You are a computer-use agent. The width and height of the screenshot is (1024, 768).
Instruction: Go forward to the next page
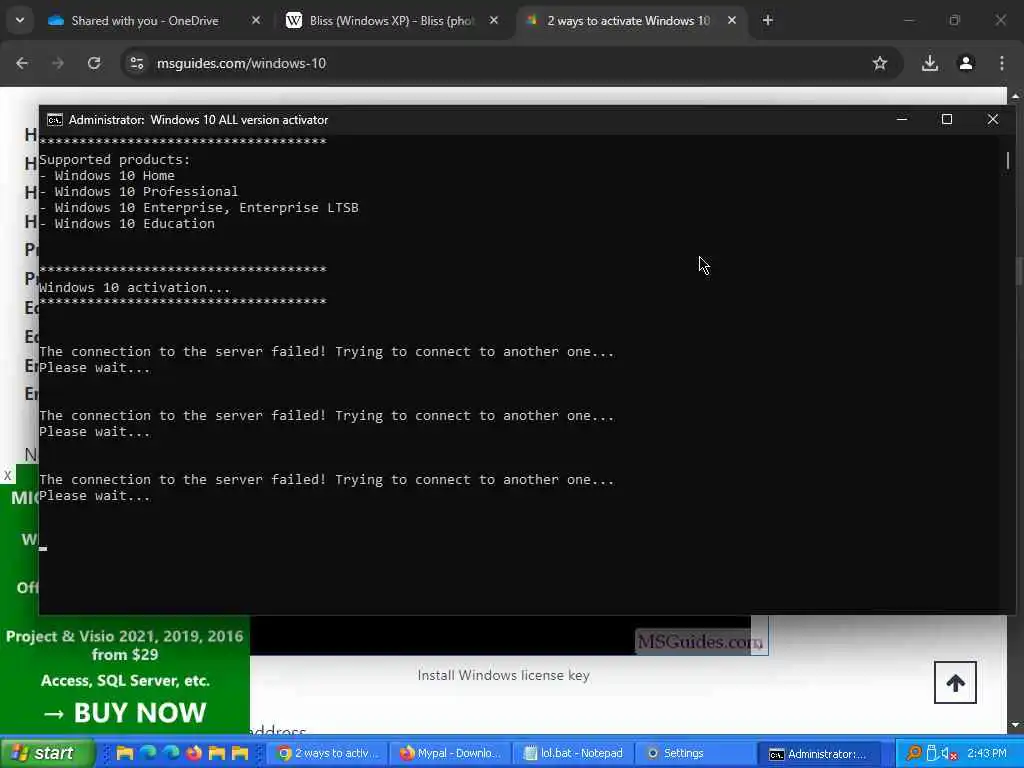pyautogui.click(x=58, y=63)
